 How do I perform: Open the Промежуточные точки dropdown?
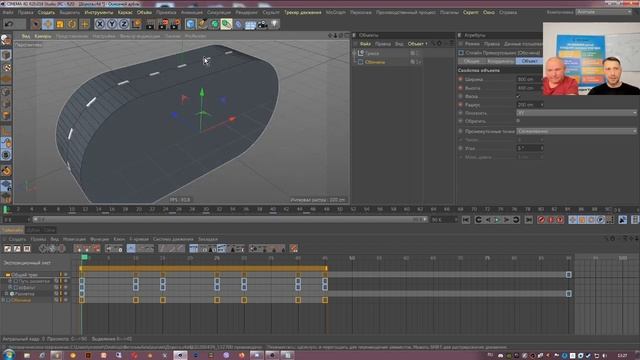(x=576, y=131)
